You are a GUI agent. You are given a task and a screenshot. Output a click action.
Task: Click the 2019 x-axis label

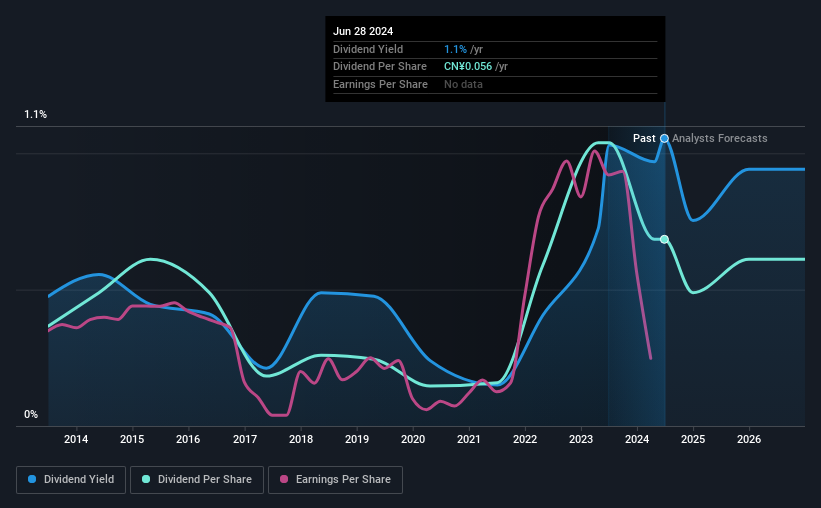tap(357, 439)
